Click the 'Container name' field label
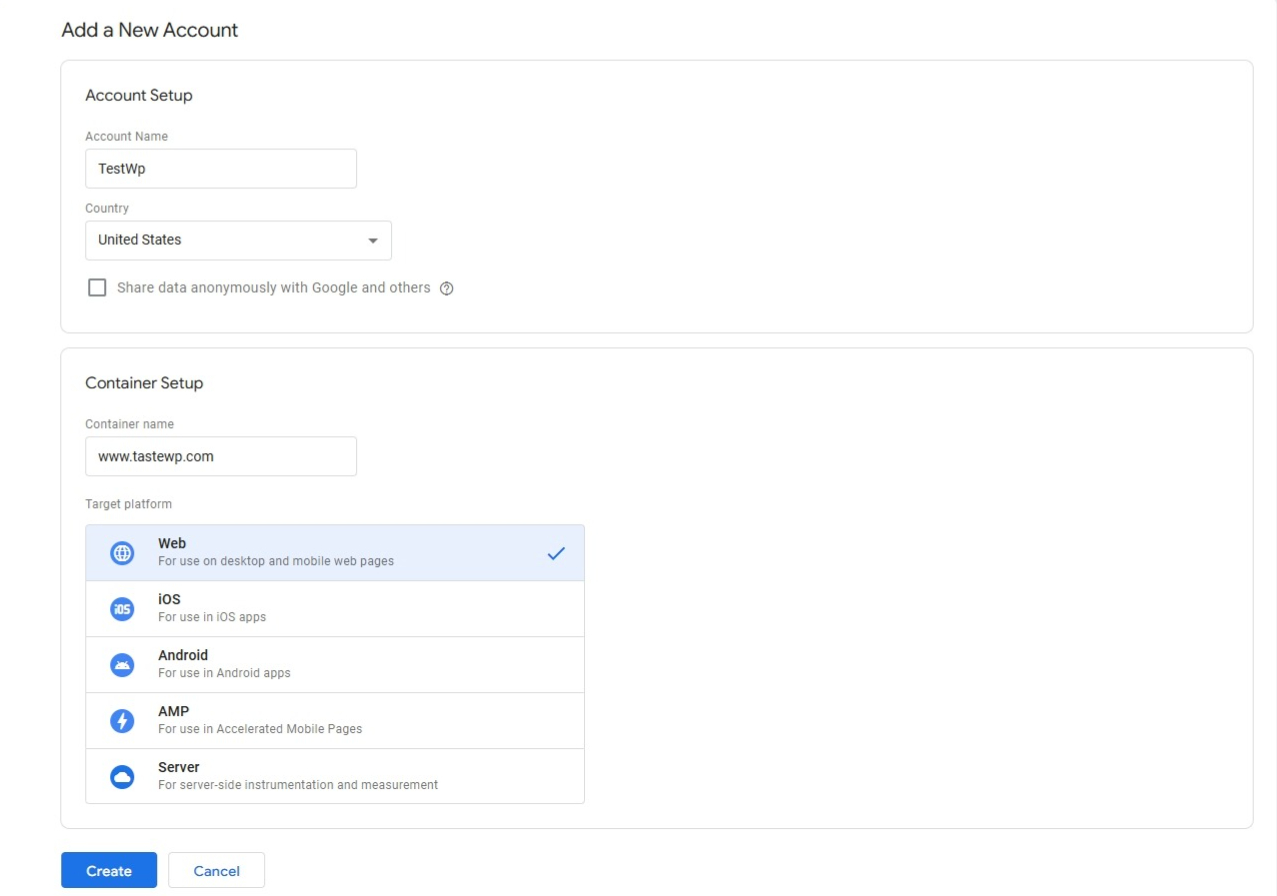The height and width of the screenshot is (896, 1277). tap(129, 424)
